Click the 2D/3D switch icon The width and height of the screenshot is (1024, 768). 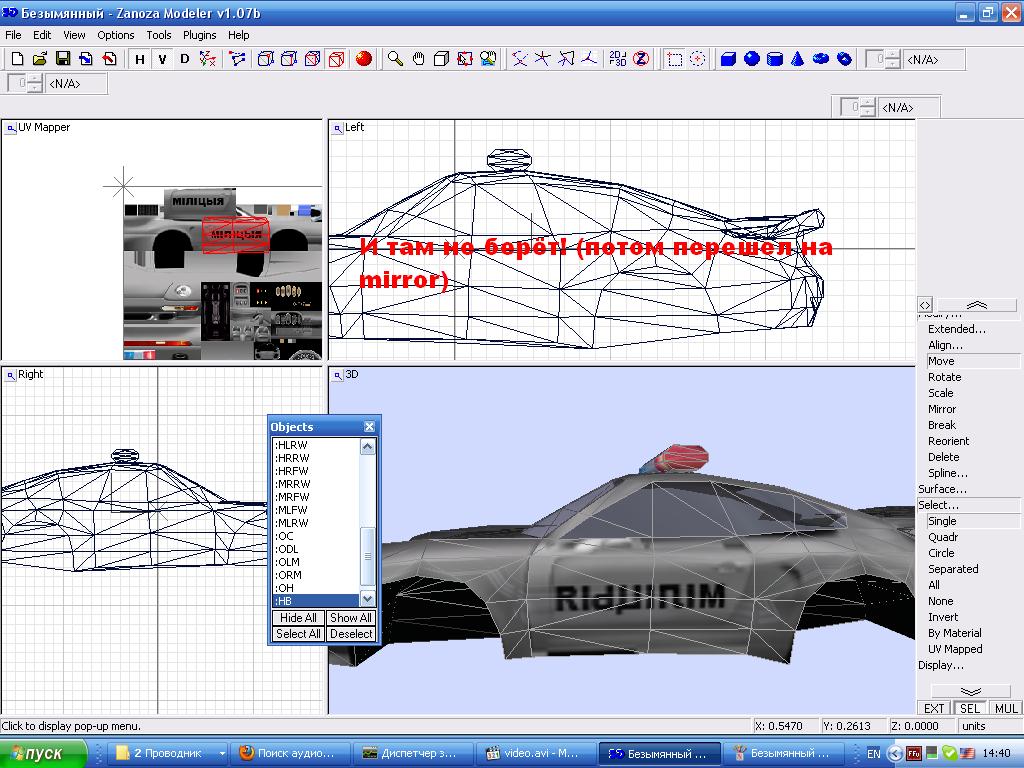coord(617,59)
